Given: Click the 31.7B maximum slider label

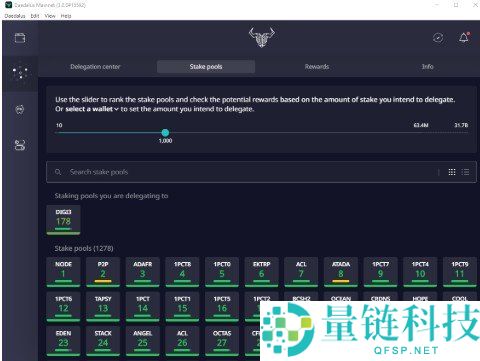Looking at the screenshot, I should coord(461,125).
